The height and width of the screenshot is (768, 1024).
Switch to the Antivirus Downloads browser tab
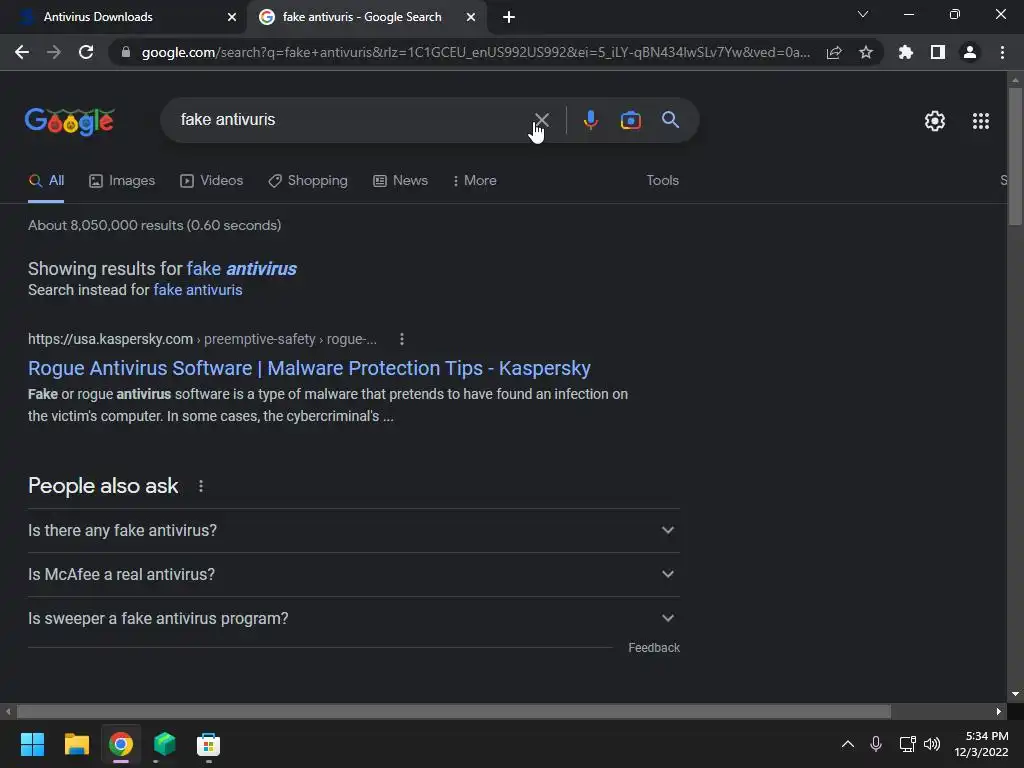[122, 17]
